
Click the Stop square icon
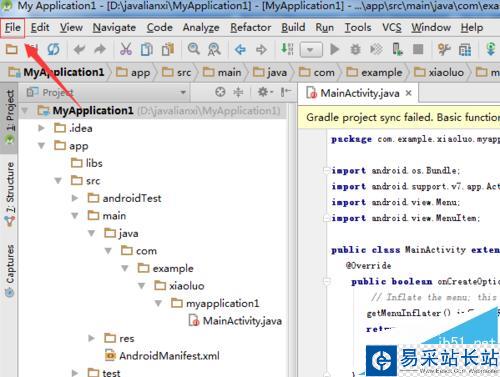[418, 49]
